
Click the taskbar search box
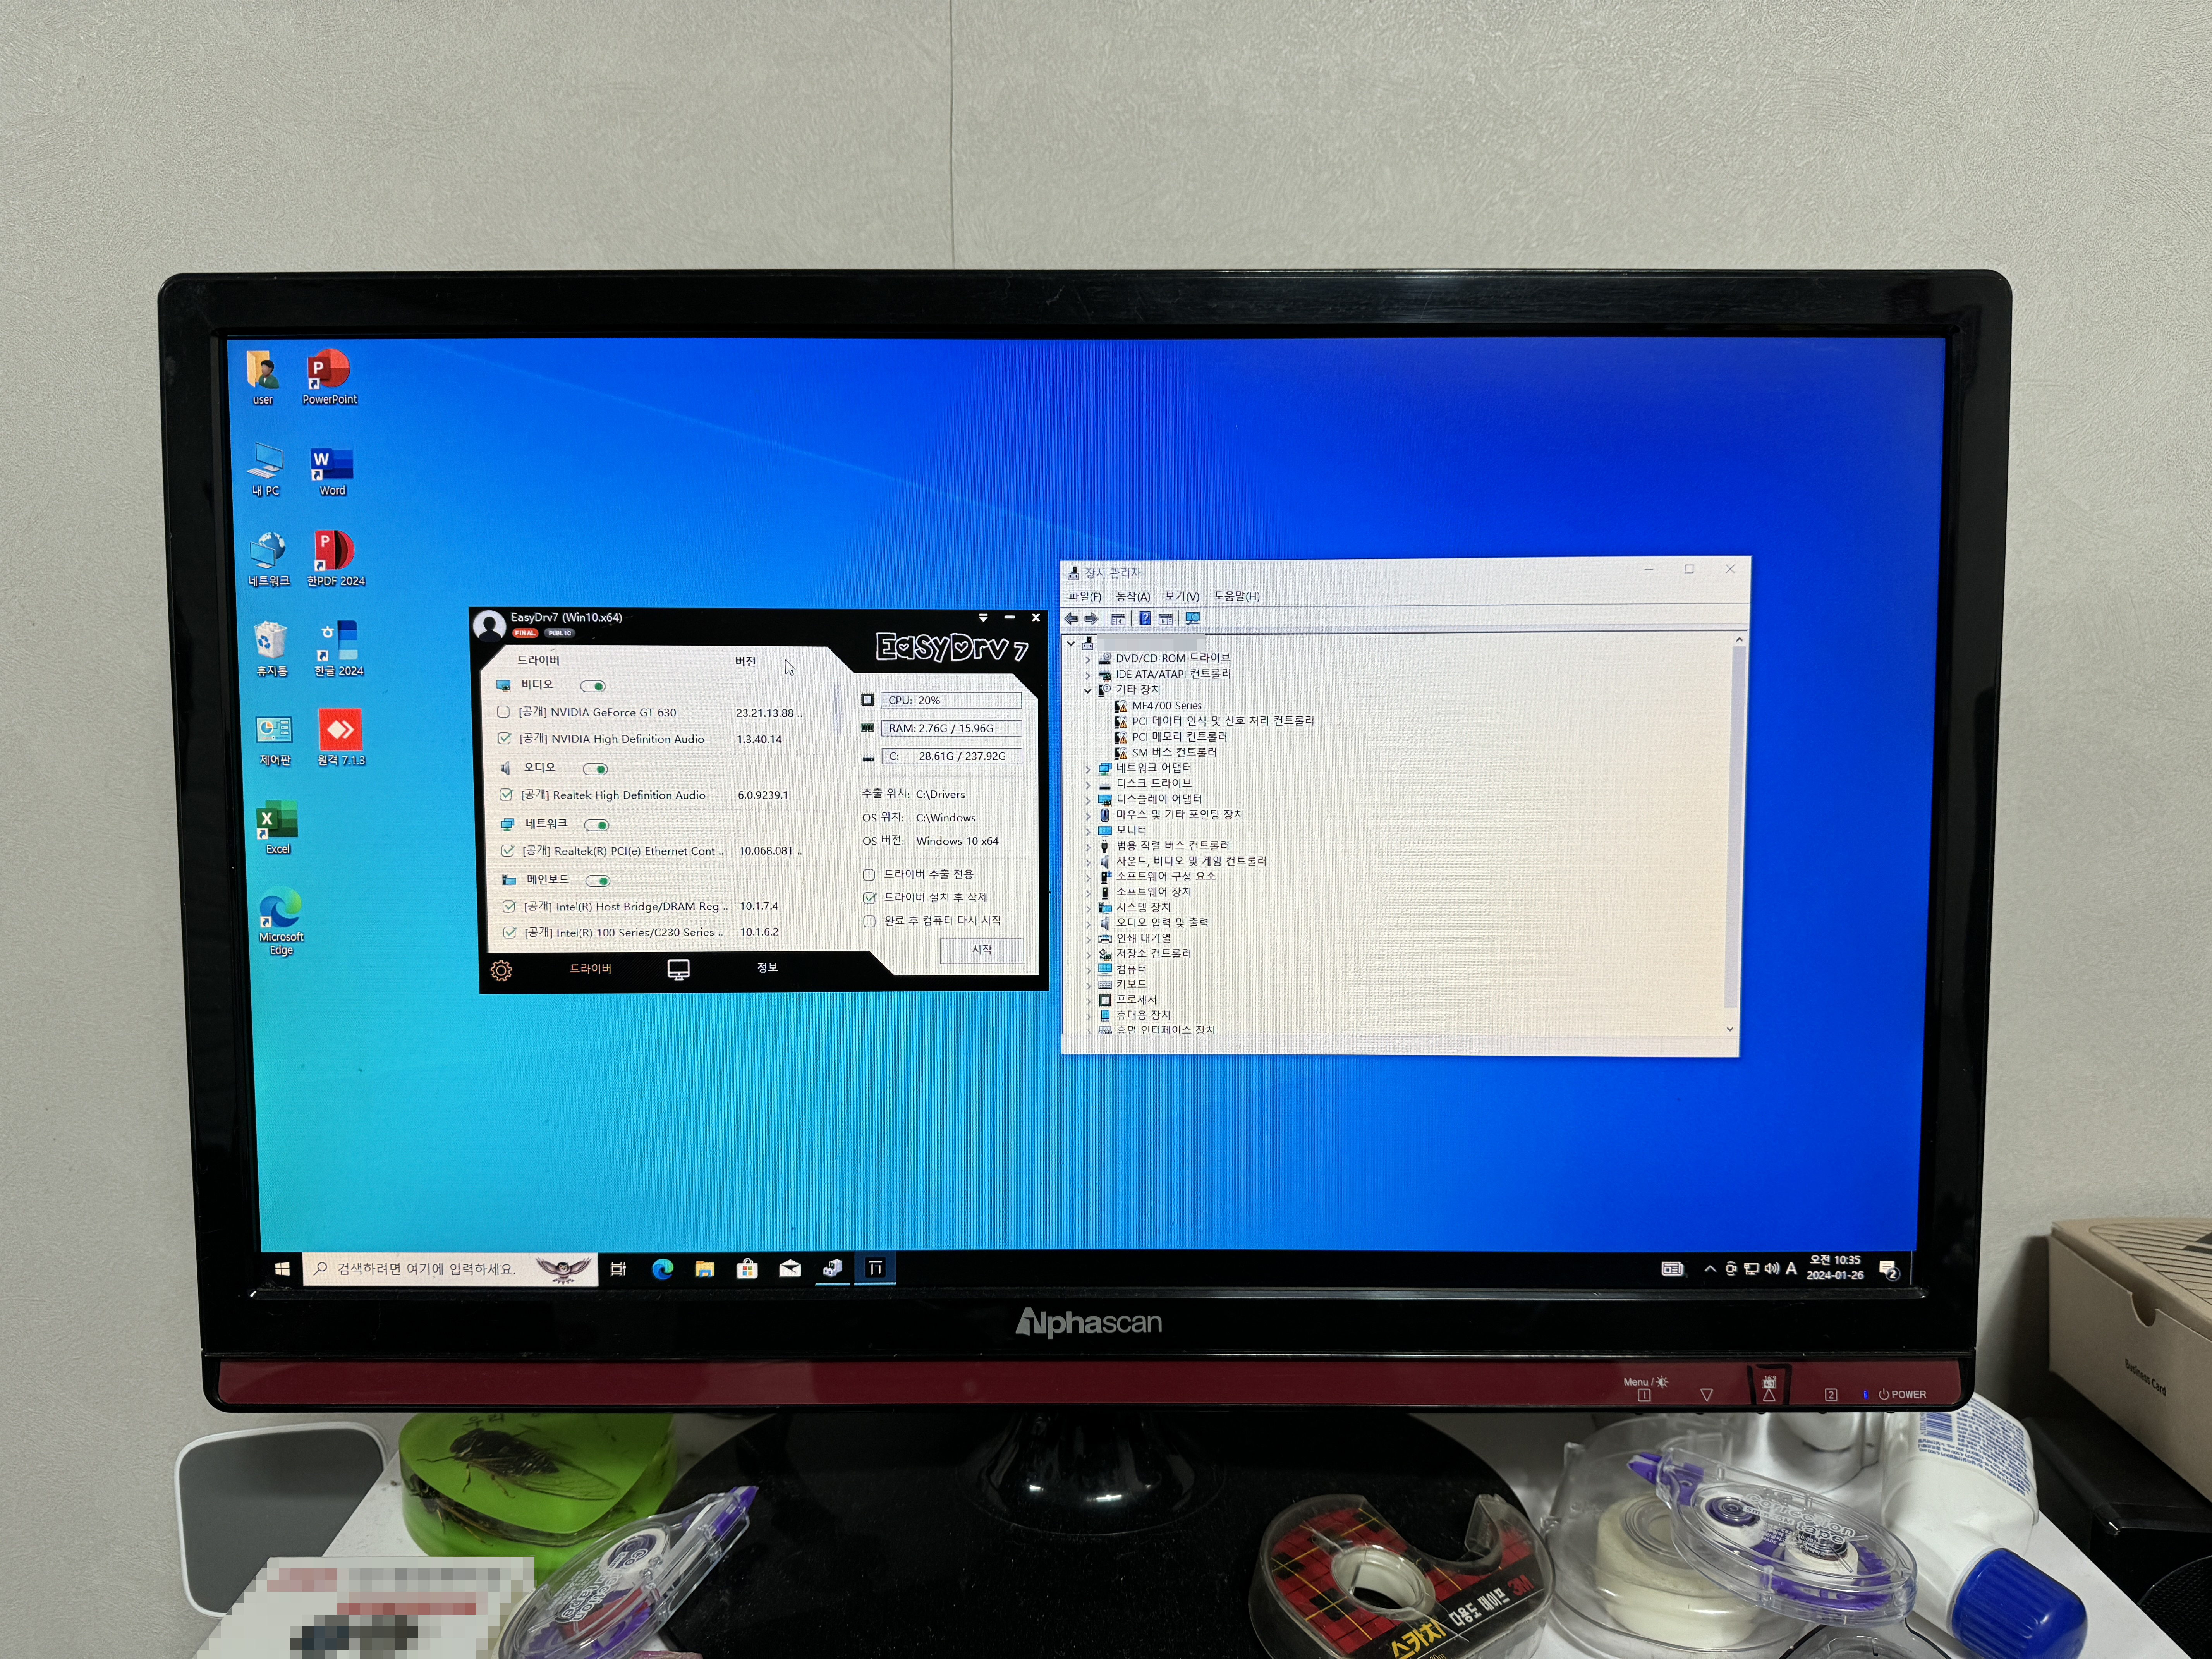(x=450, y=1269)
